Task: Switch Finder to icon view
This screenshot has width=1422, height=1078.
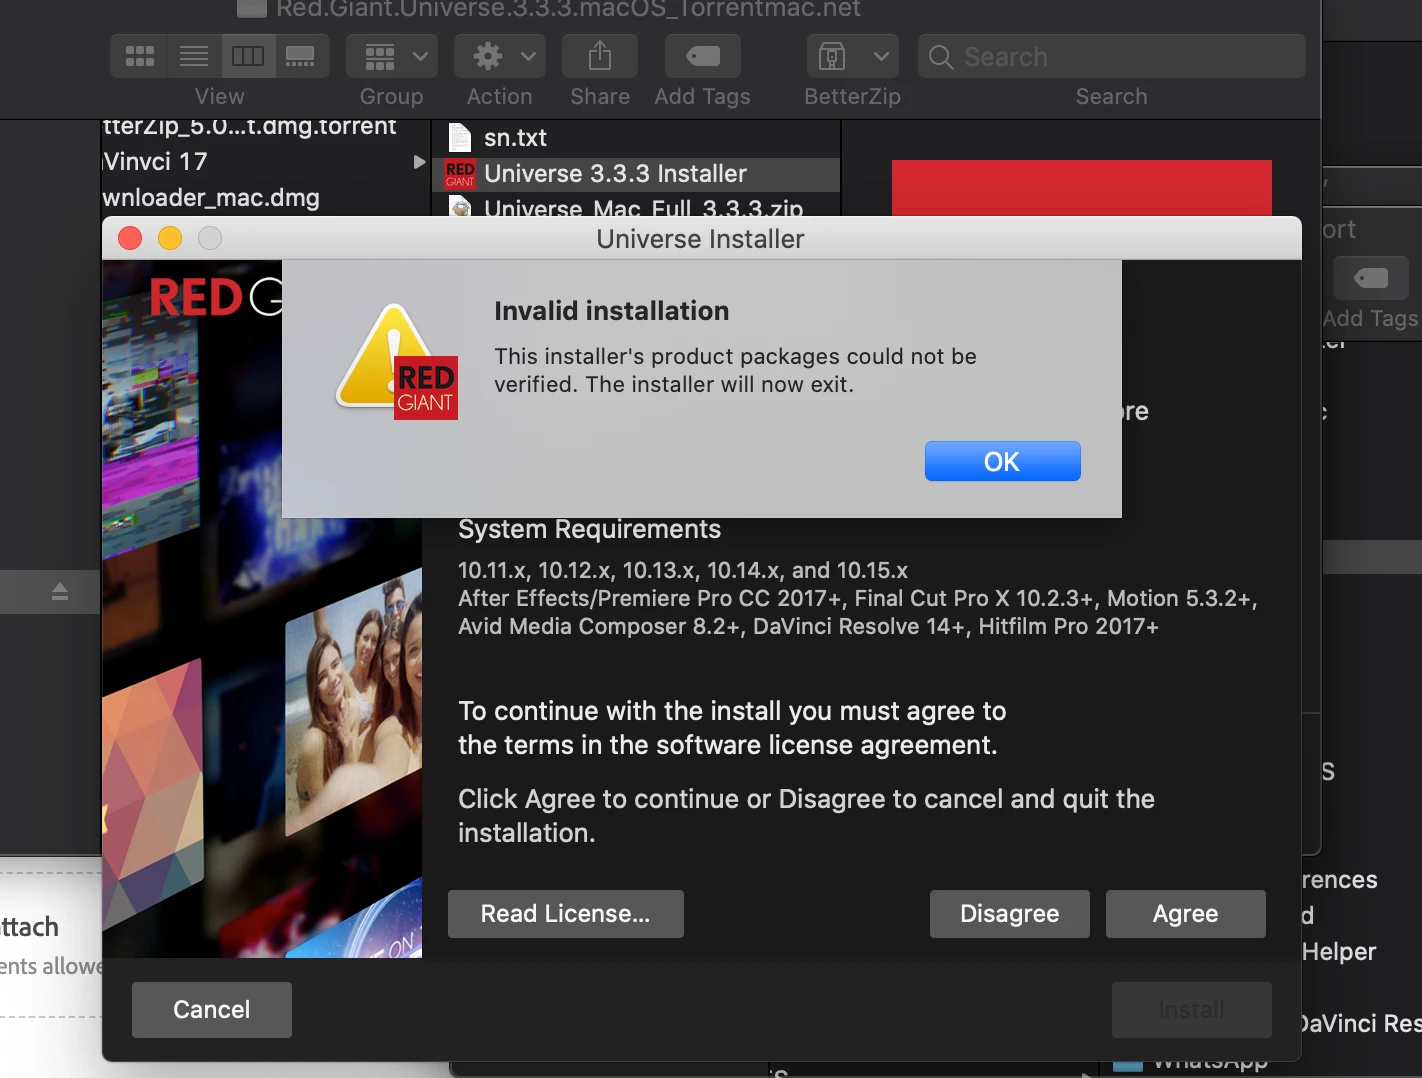Action: pos(139,56)
